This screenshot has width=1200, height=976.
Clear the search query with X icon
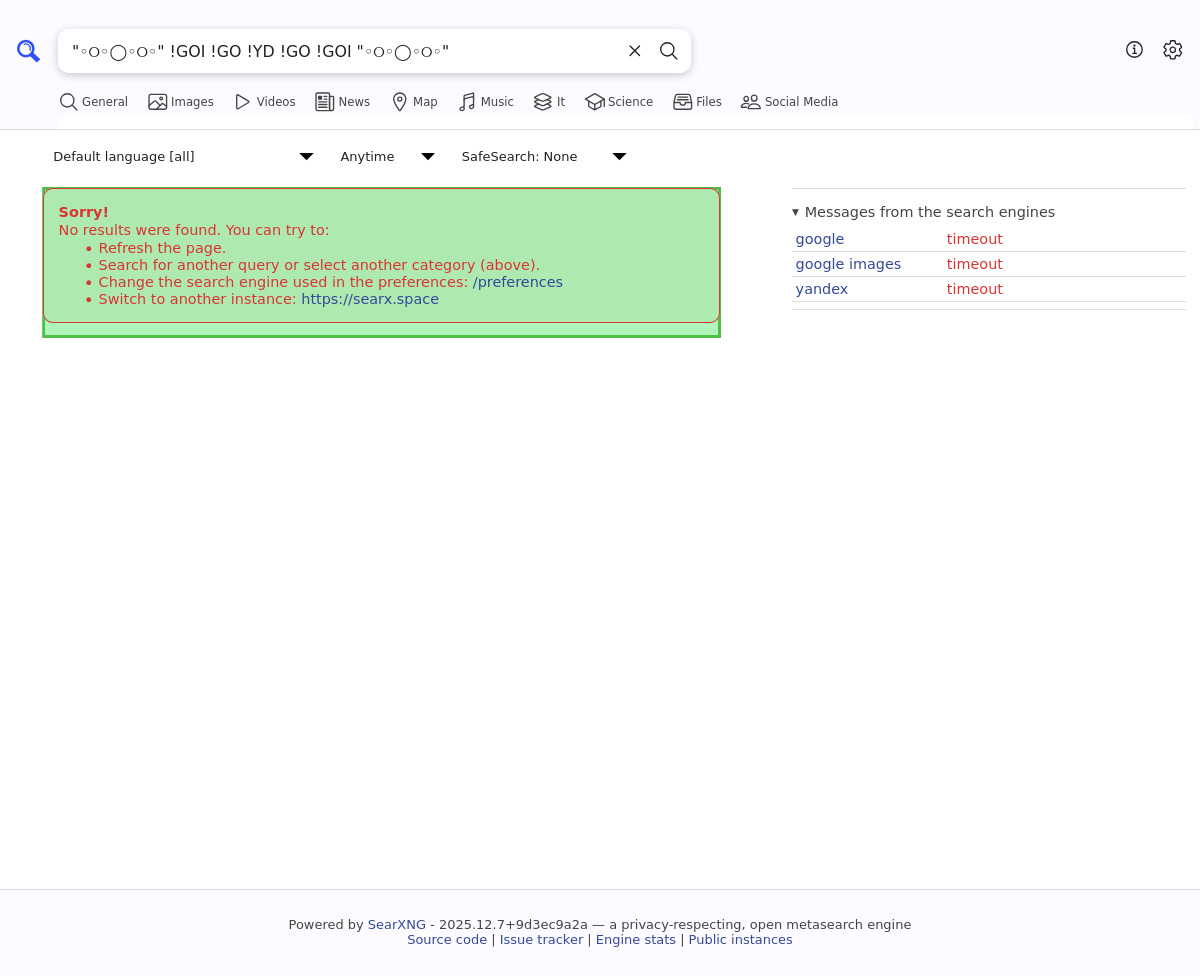coord(635,51)
